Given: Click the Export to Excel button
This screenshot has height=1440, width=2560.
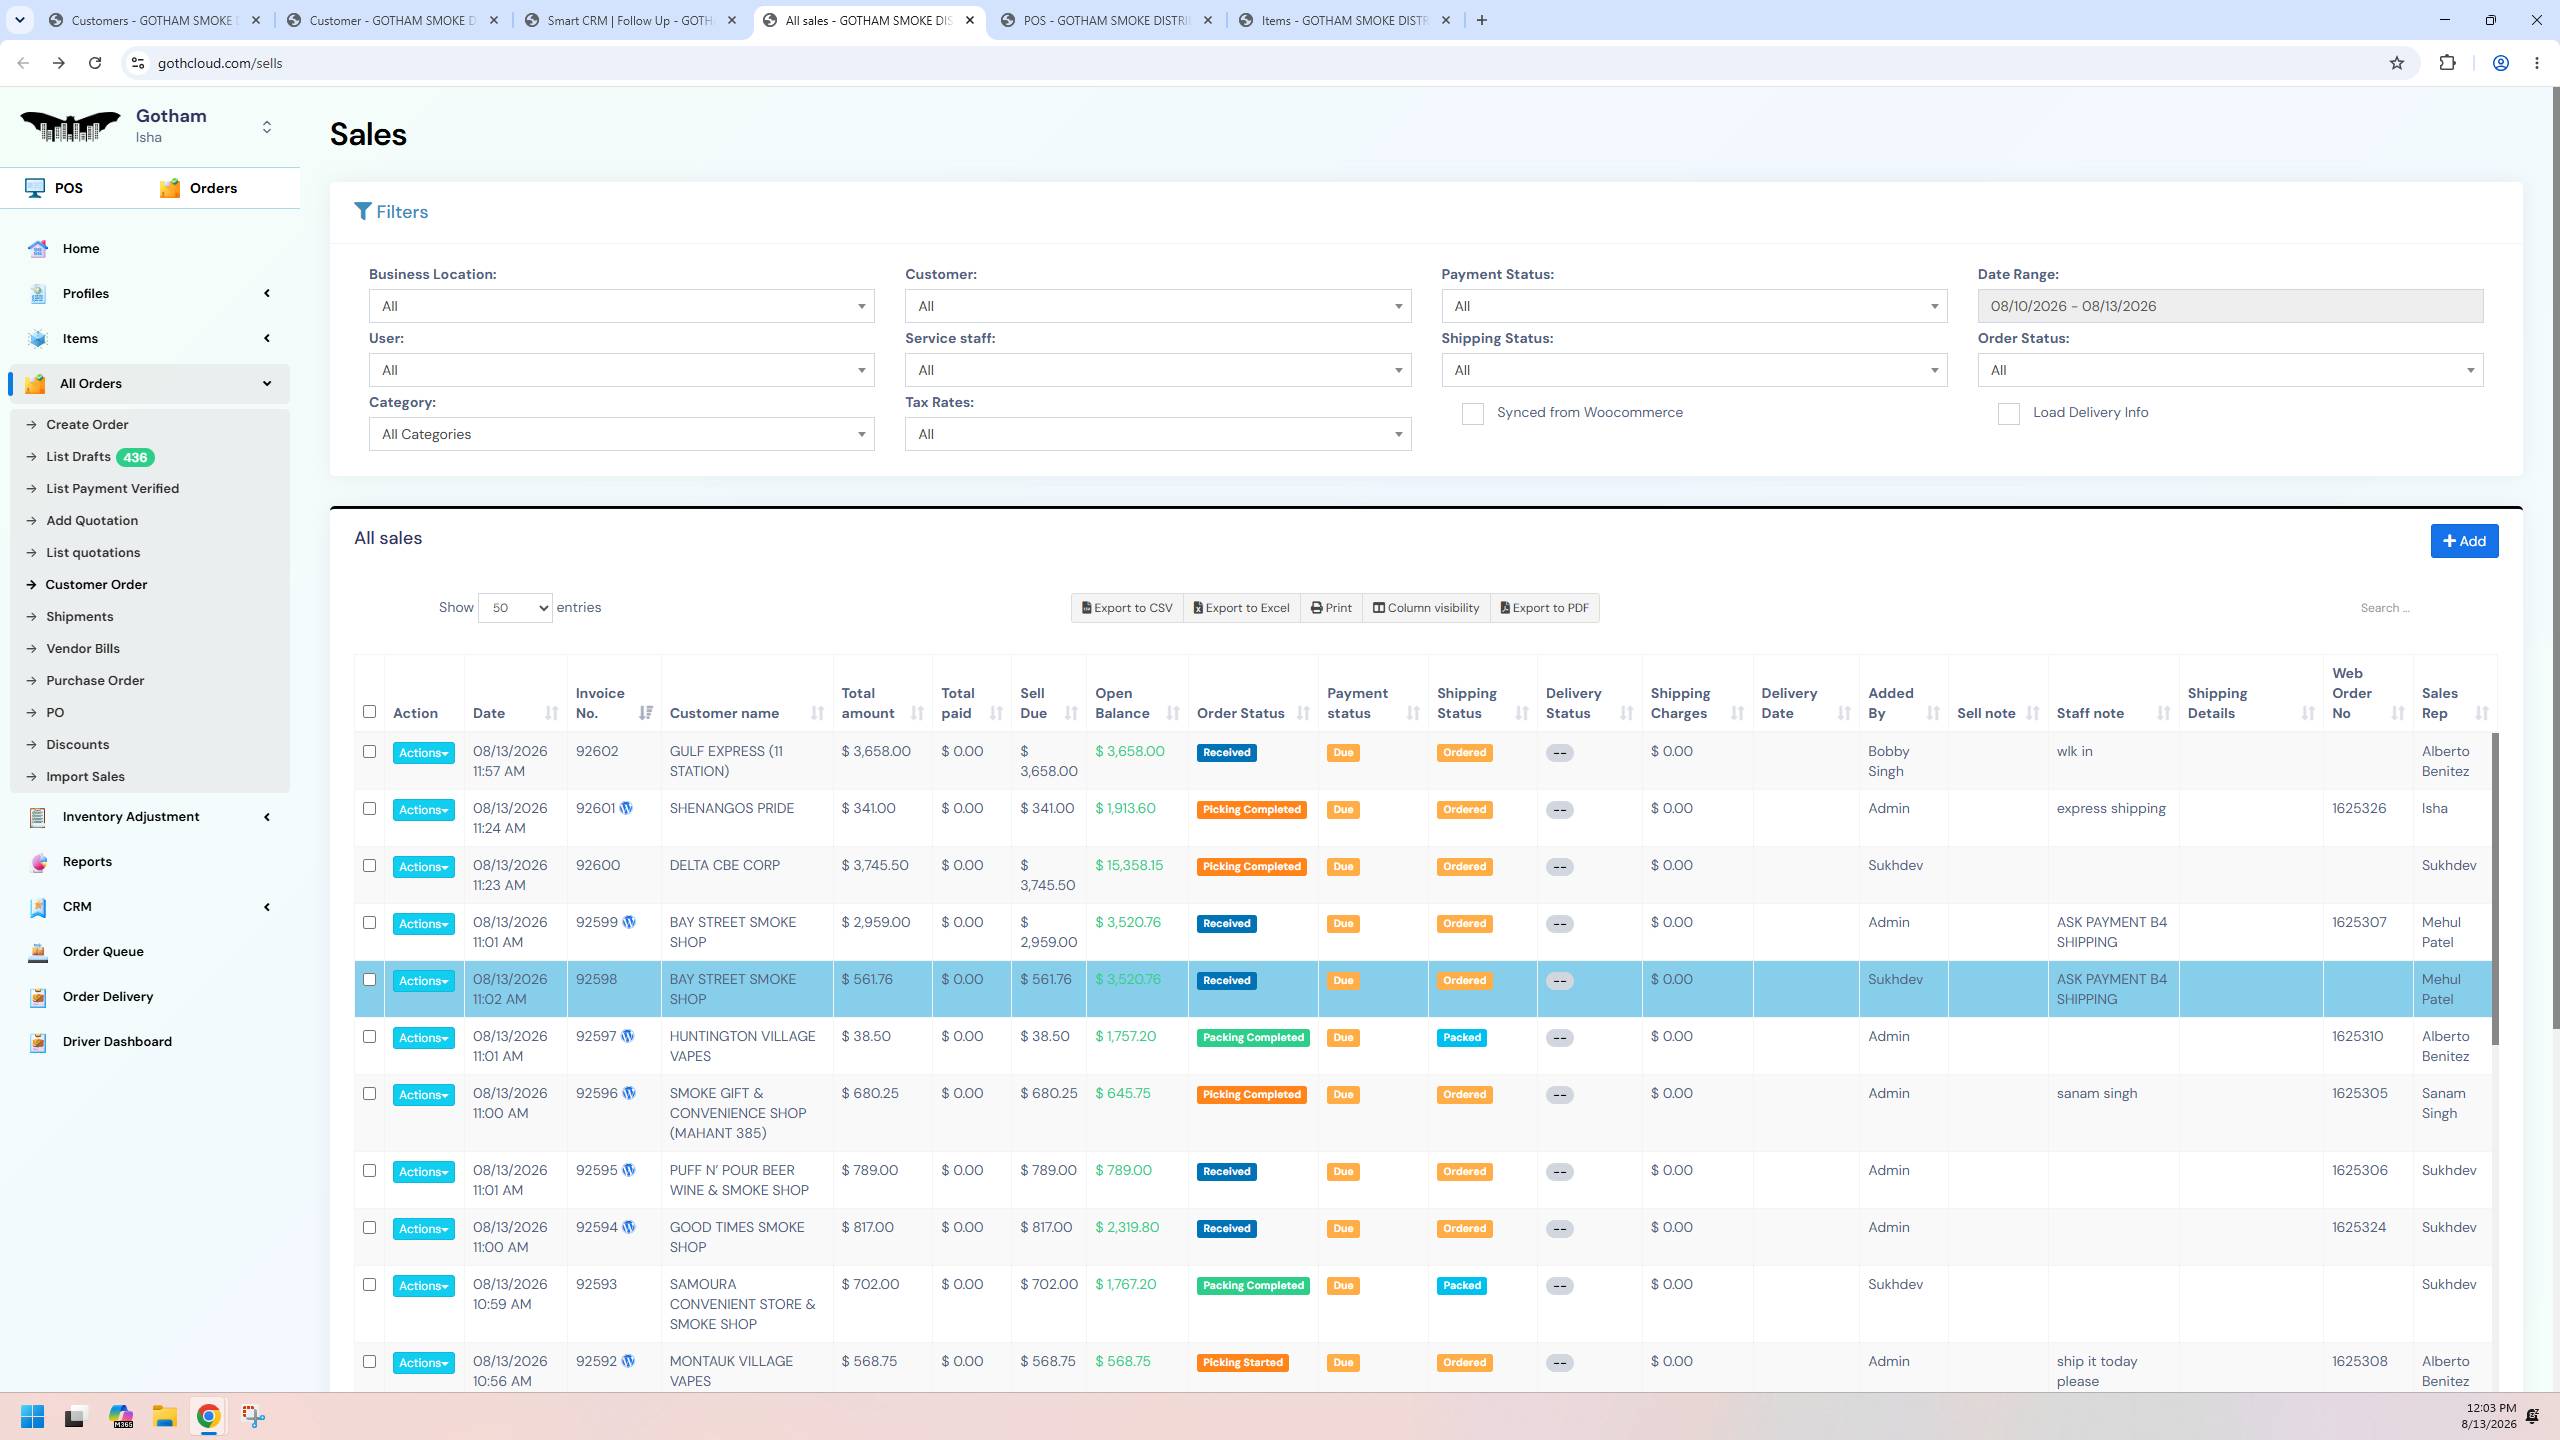Looking at the screenshot, I should 1241,608.
